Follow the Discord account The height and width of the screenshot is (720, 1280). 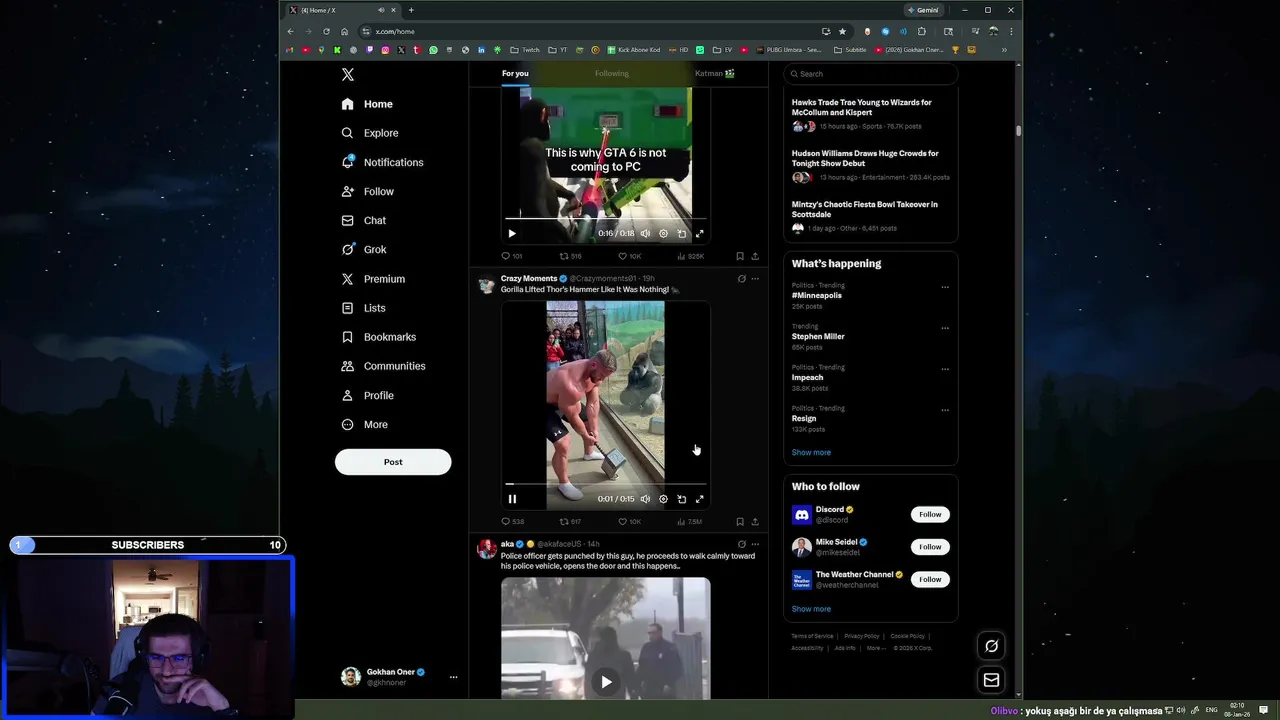[930, 514]
